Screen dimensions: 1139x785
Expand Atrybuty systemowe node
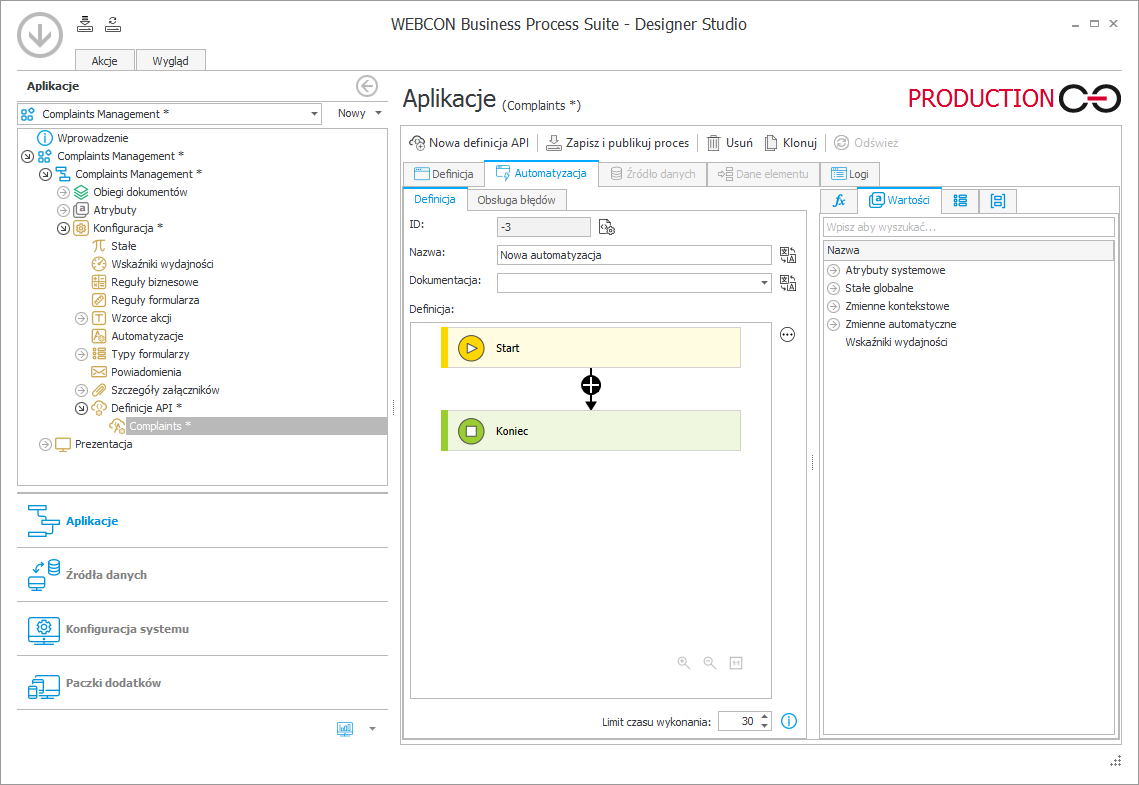pyautogui.click(x=833, y=270)
